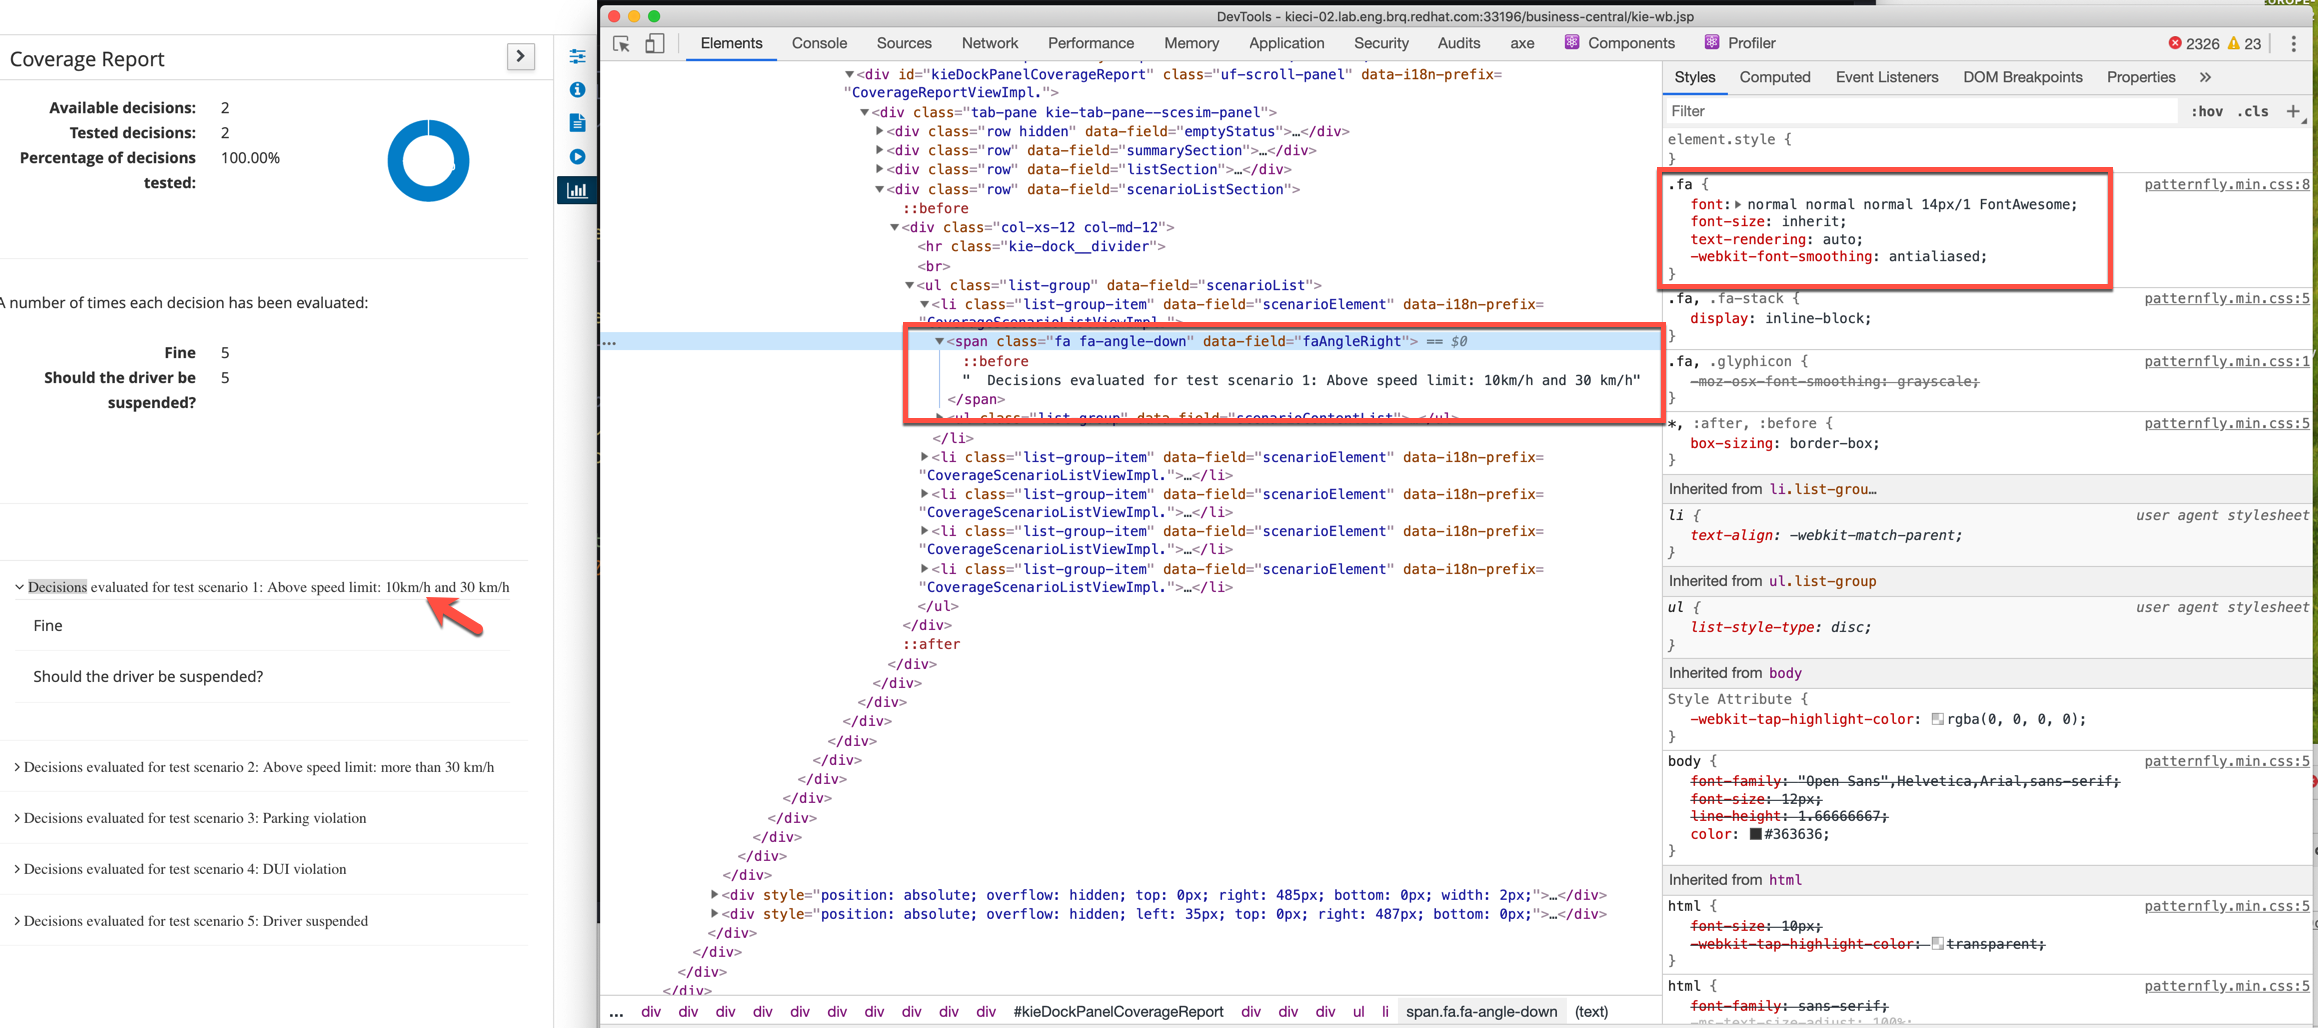The image size is (2318, 1028).
Task: Toggle the .cls element classes button
Action: tap(2253, 112)
